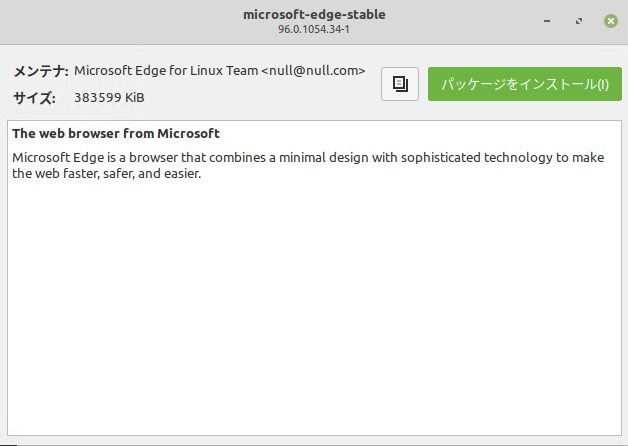Click the version number 96.0.1054.34-1
This screenshot has width=628, height=446.
click(x=314, y=30)
